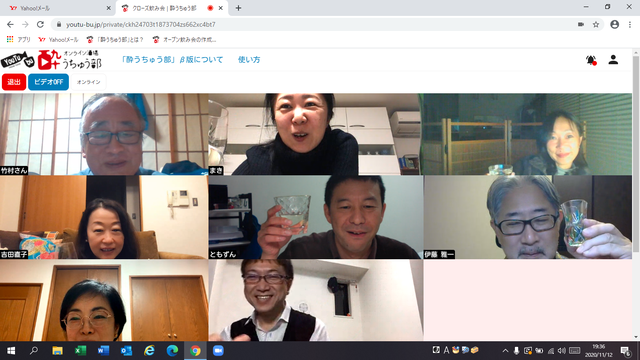Screen dimensions: 640x360
Task: Select 竹村さん video tile
Action: 104,134
